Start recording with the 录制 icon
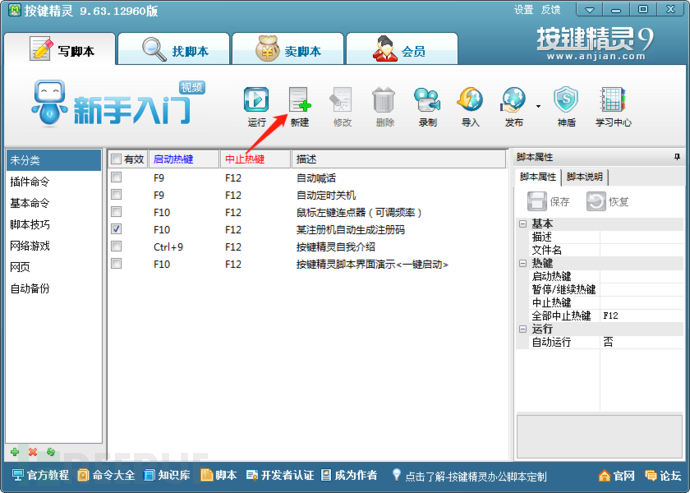 coord(427,99)
